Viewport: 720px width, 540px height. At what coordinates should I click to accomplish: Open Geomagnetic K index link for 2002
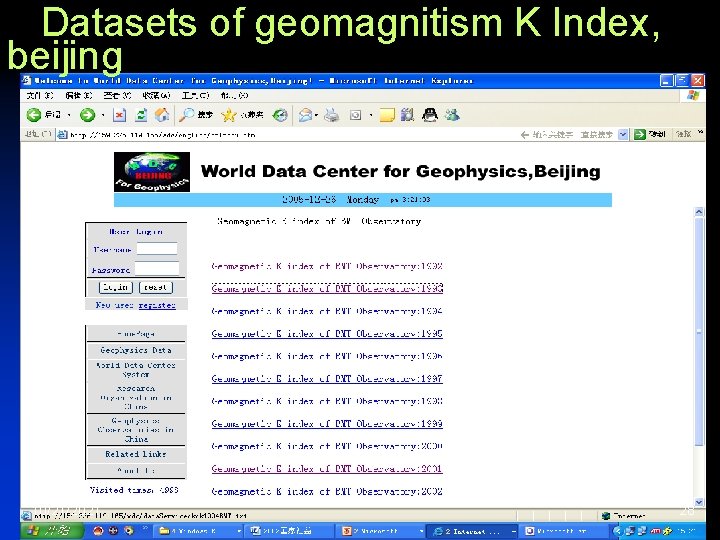click(x=327, y=491)
